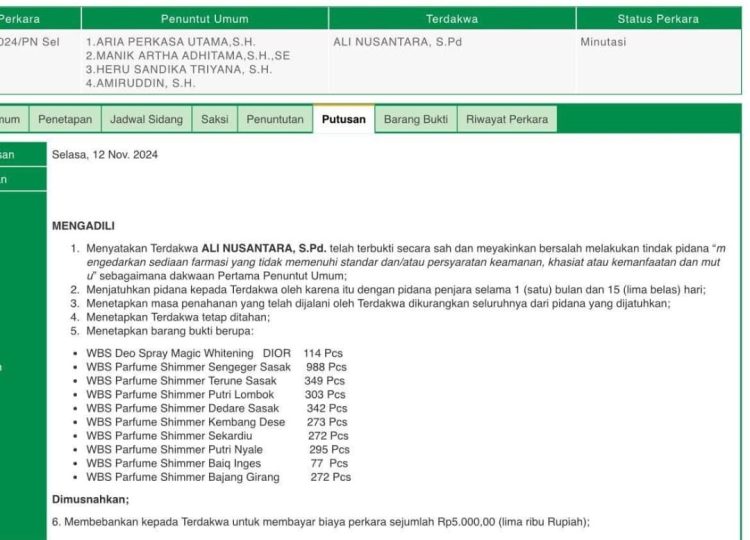Click the MENGADILI heading
This screenshot has width=750, height=540.
[83, 226]
